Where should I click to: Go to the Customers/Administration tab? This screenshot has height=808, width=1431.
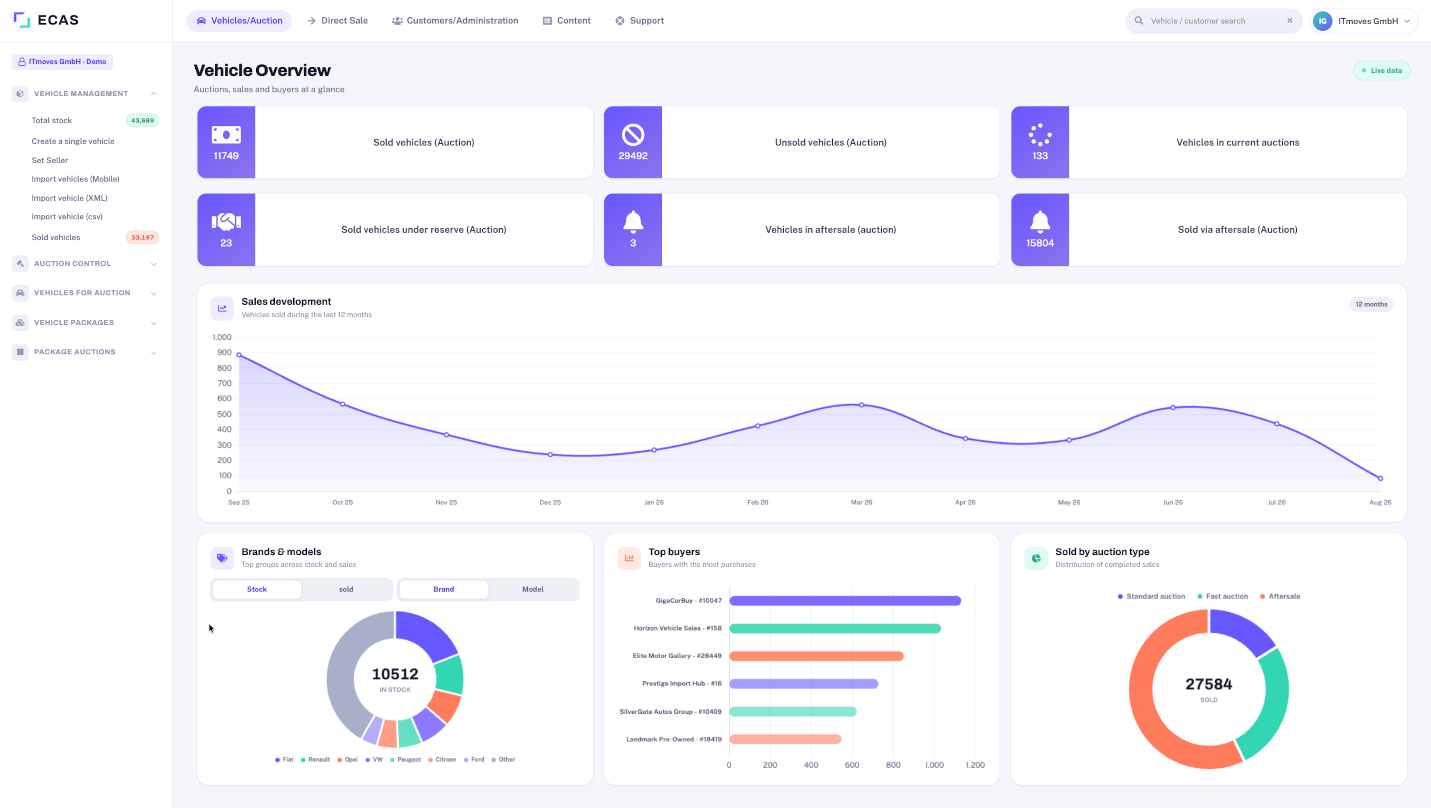455,20
